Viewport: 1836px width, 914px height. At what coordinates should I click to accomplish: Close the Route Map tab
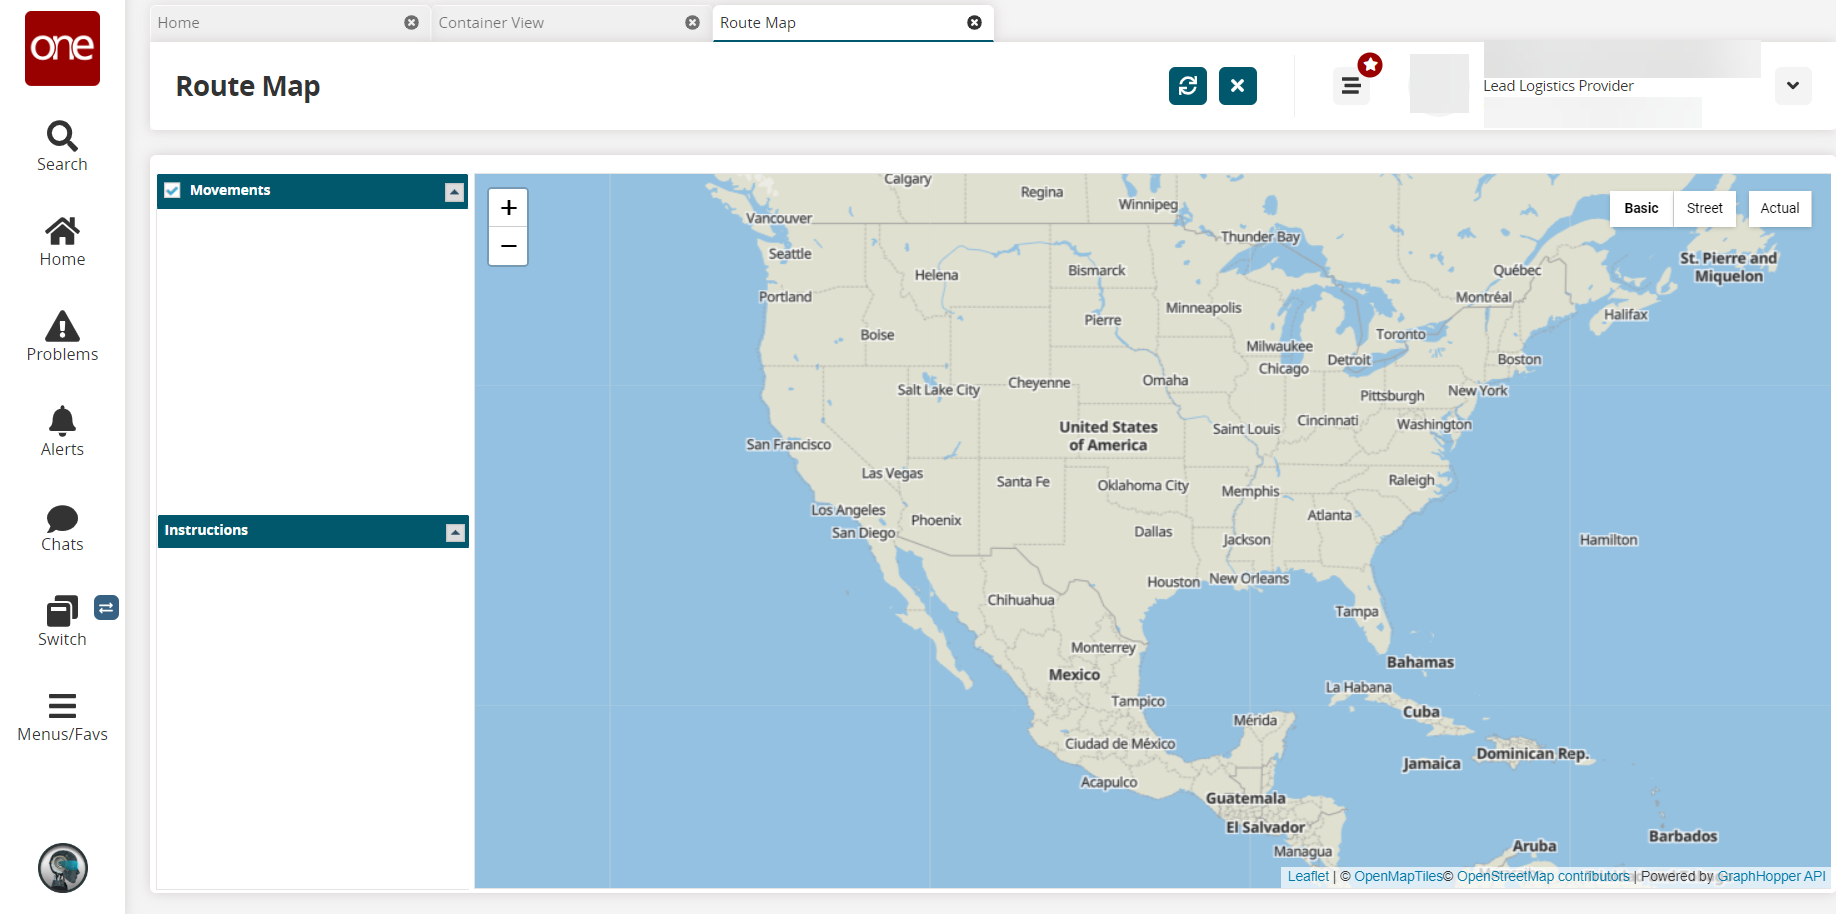point(974,23)
